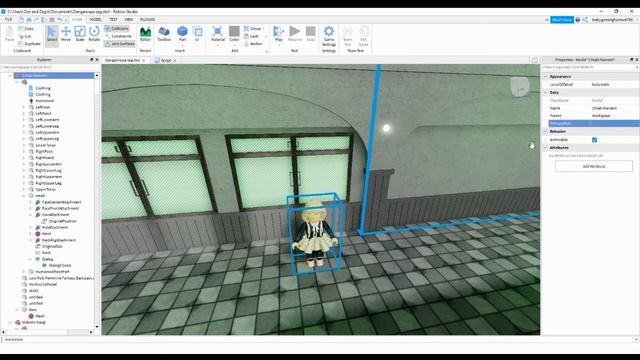Switch to the VIEW ribbon tab
The height and width of the screenshot is (360, 640).
(129, 20)
